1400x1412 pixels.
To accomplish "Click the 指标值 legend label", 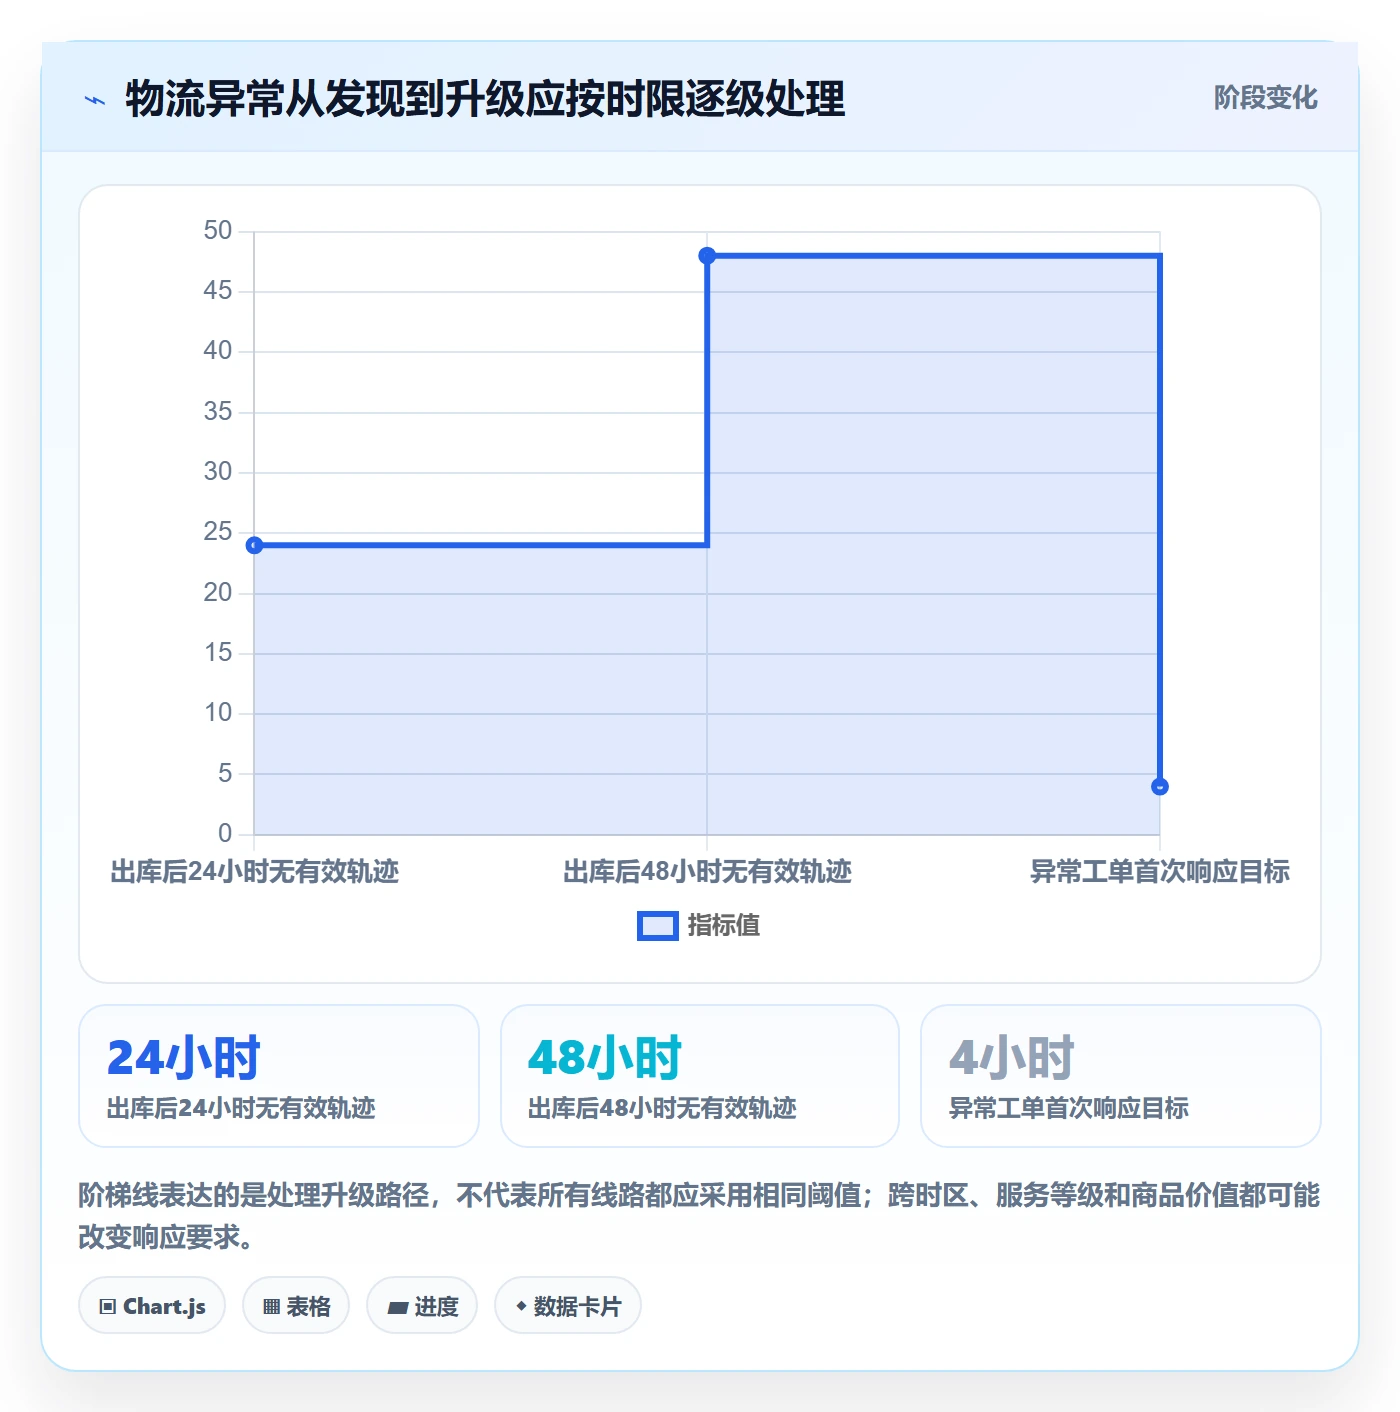I will (x=724, y=926).
